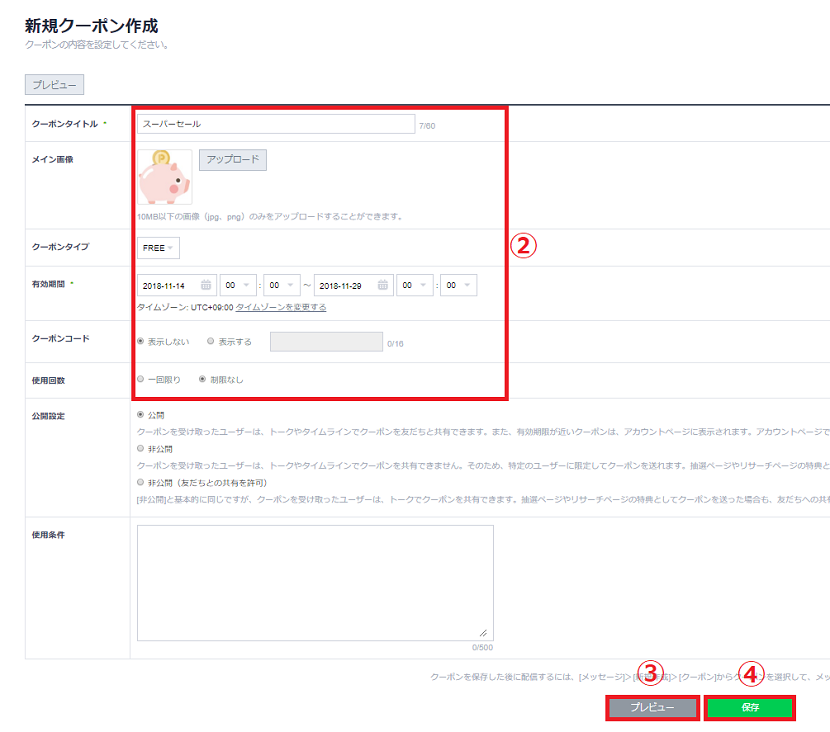
Task: Expand the start time hour dropdown
Action: tap(238, 285)
